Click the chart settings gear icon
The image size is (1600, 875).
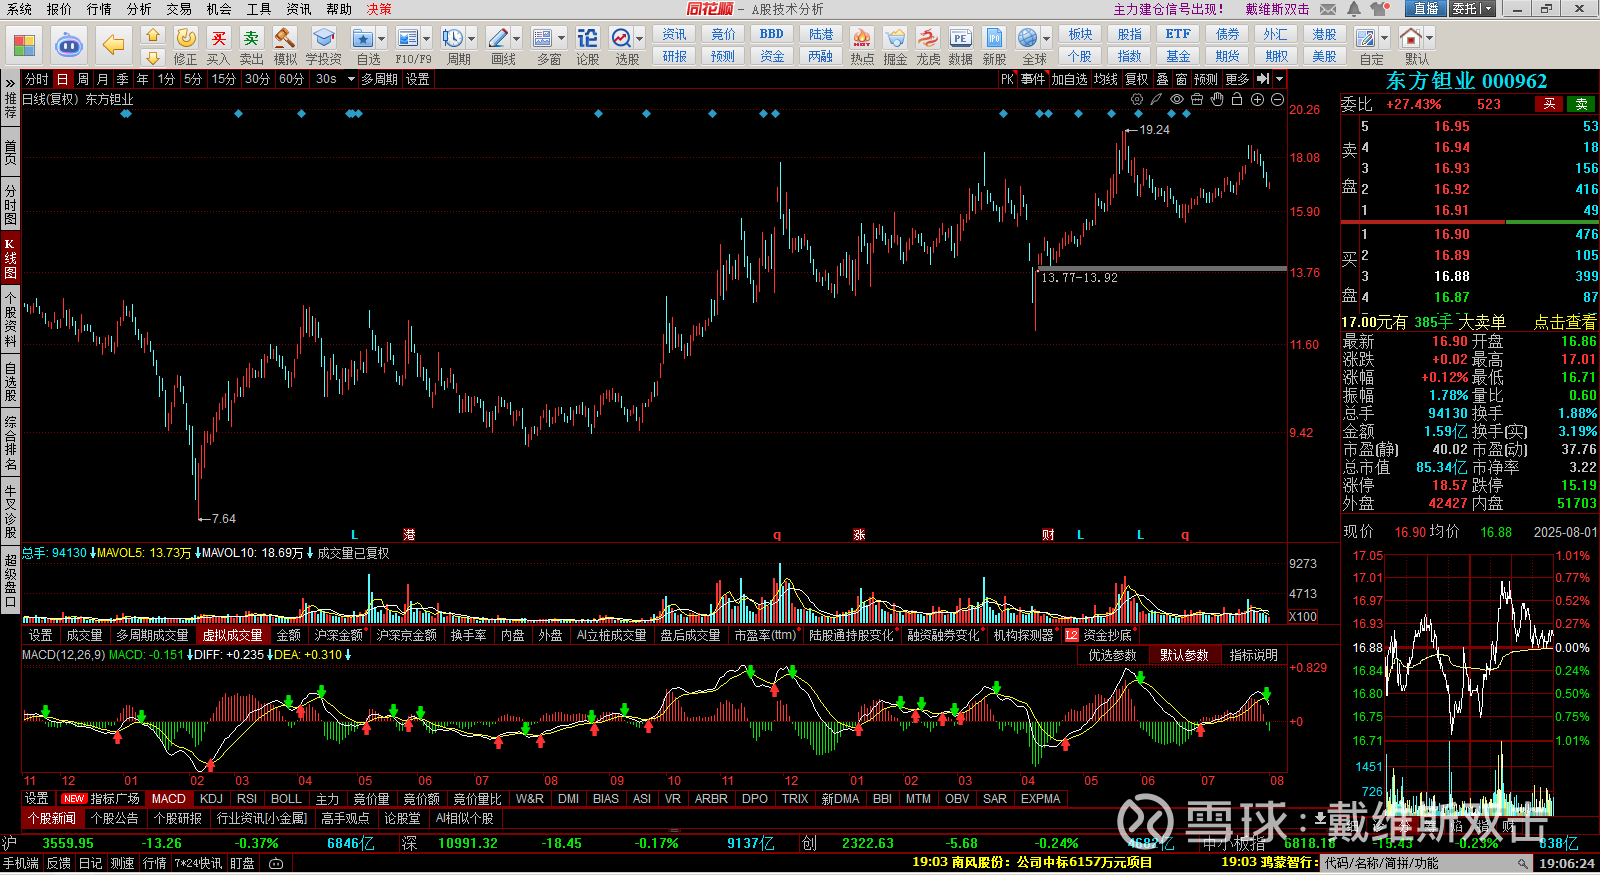[1137, 99]
